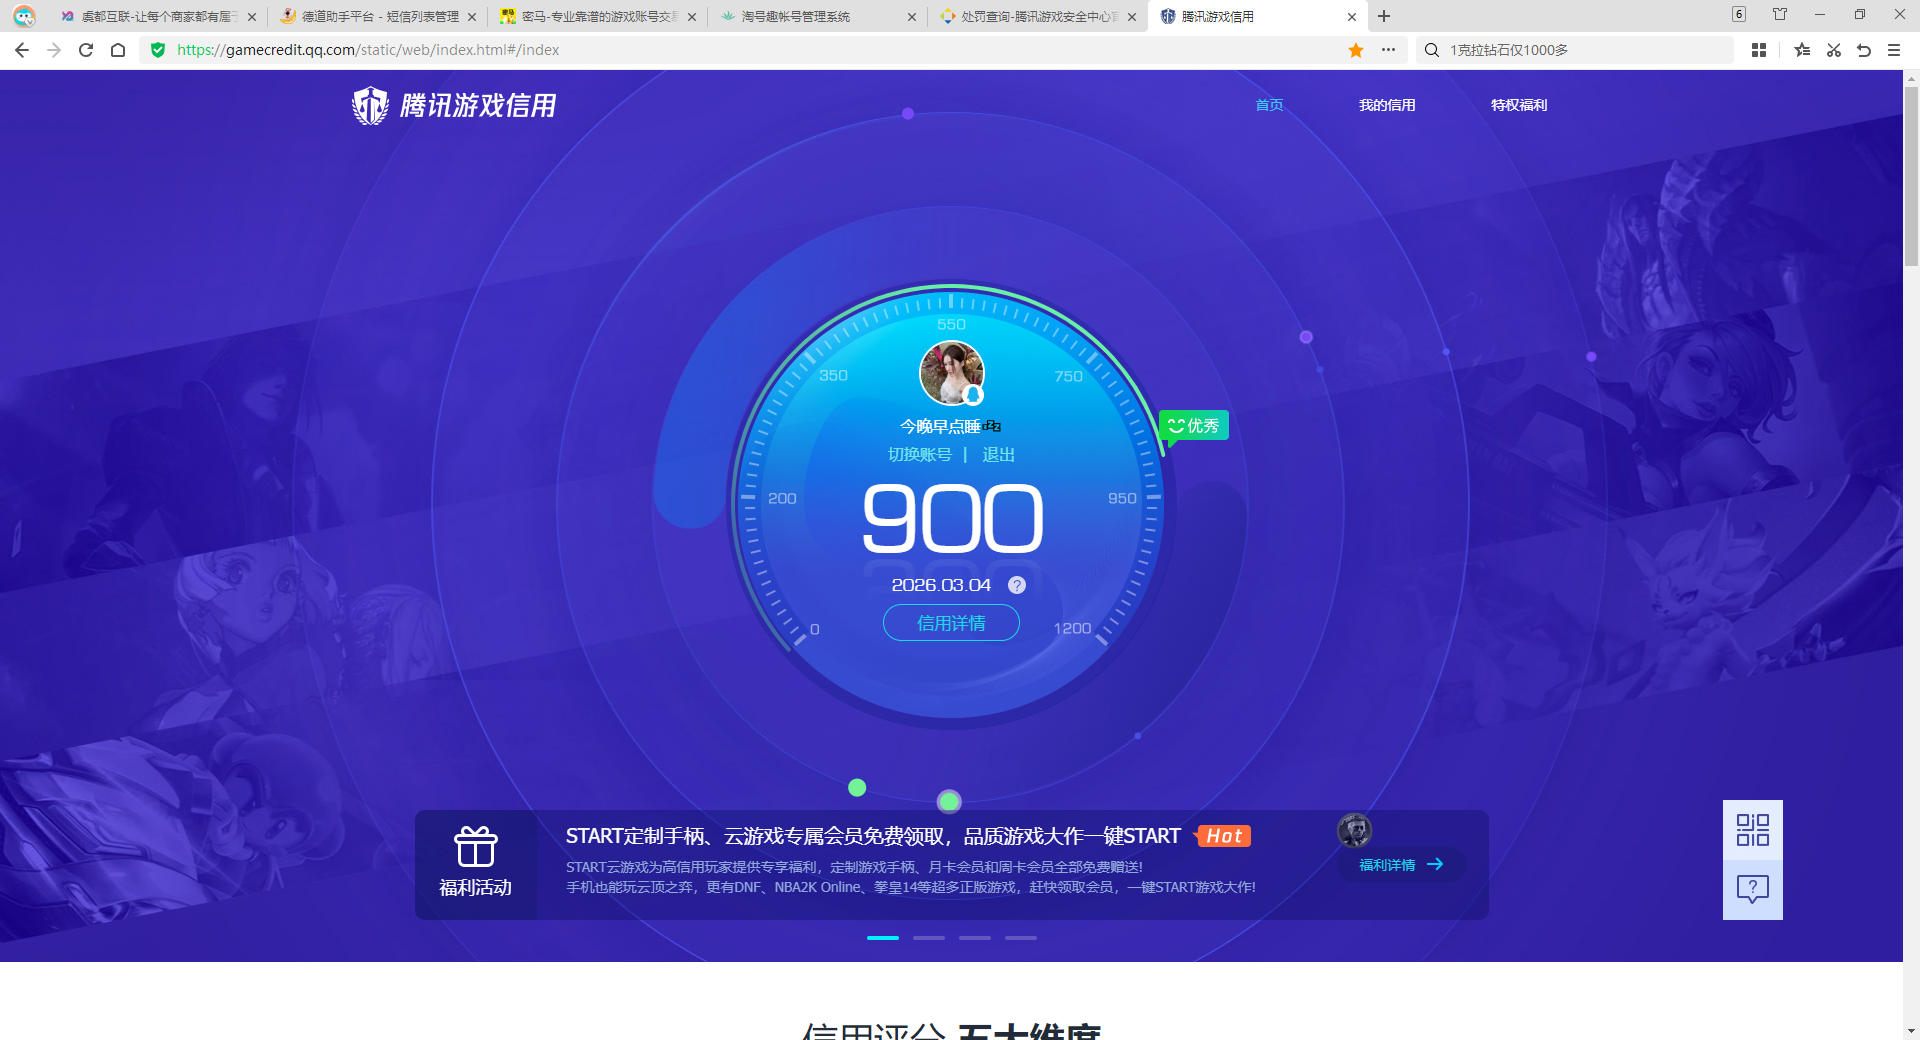Click the bookmark star in address bar
Viewport: 1920px width, 1040px height.
[x=1356, y=50]
